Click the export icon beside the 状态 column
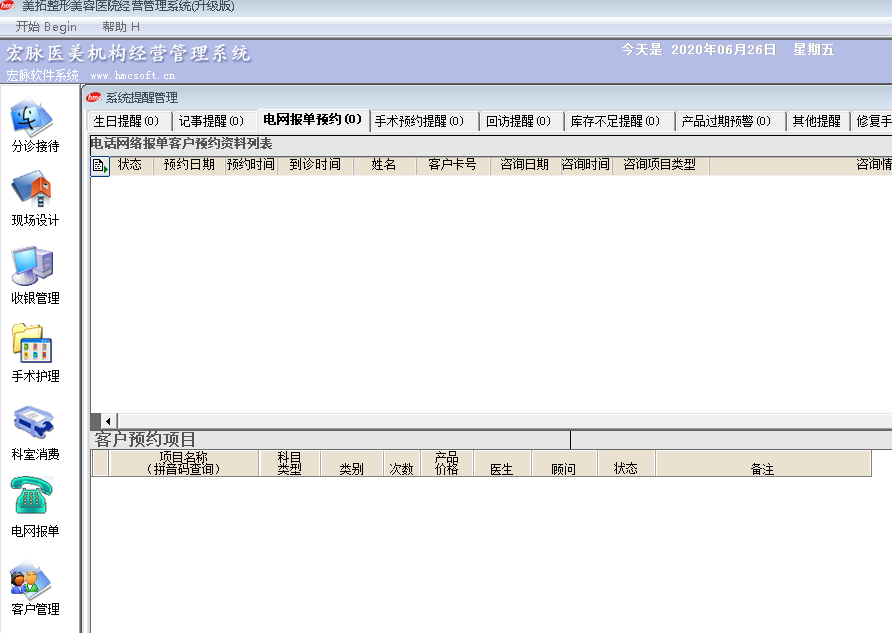Image resolution: width=892 pixels, height=633 pixels. coord(99,166)
